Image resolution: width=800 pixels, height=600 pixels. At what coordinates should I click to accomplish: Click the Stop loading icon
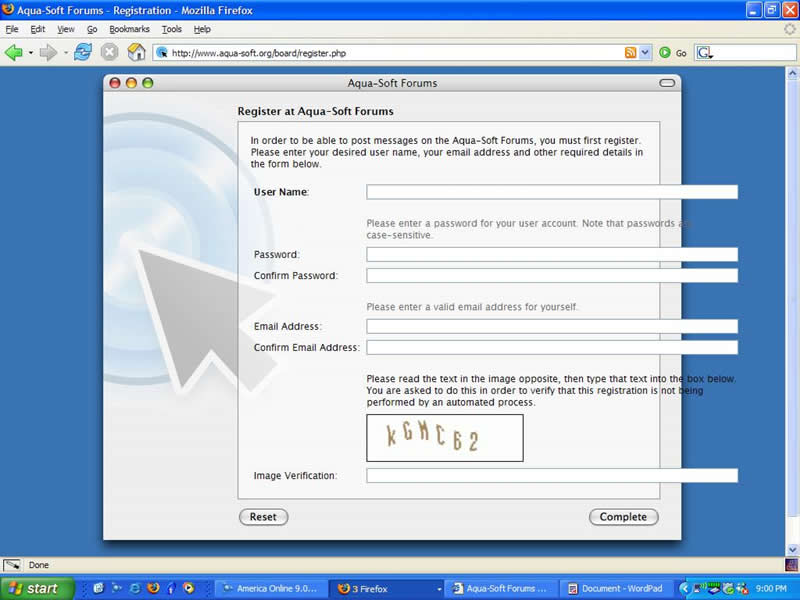tap(109, 52)
